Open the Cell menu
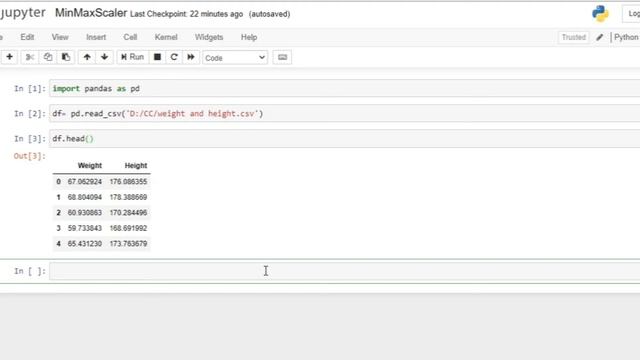 [130, 37]
